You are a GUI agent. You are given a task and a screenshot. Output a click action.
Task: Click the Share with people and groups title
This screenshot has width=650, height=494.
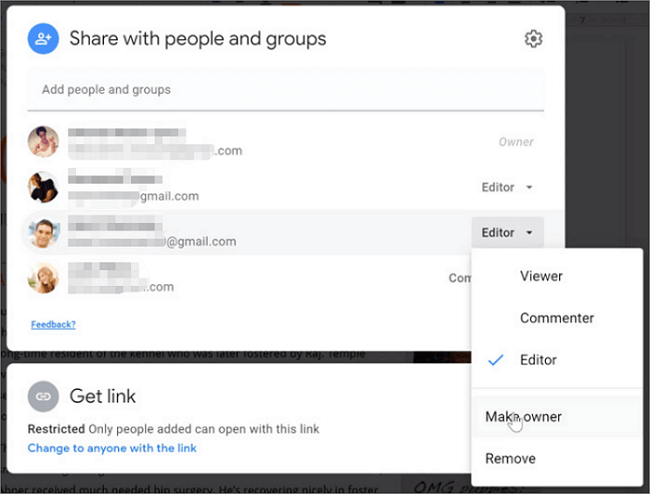(197, 39)
